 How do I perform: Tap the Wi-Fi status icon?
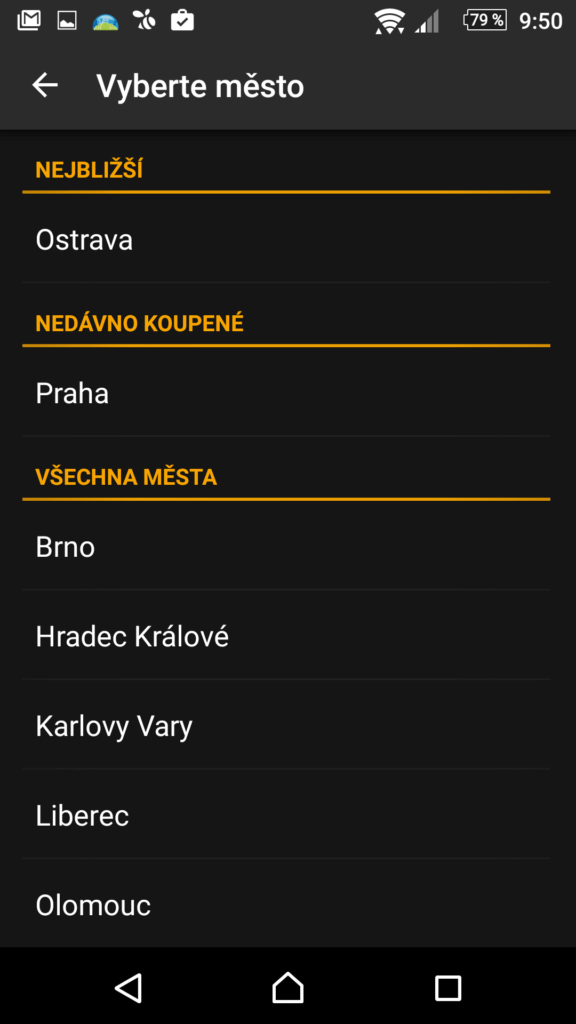pyautogui.click(x=390, y=22)
